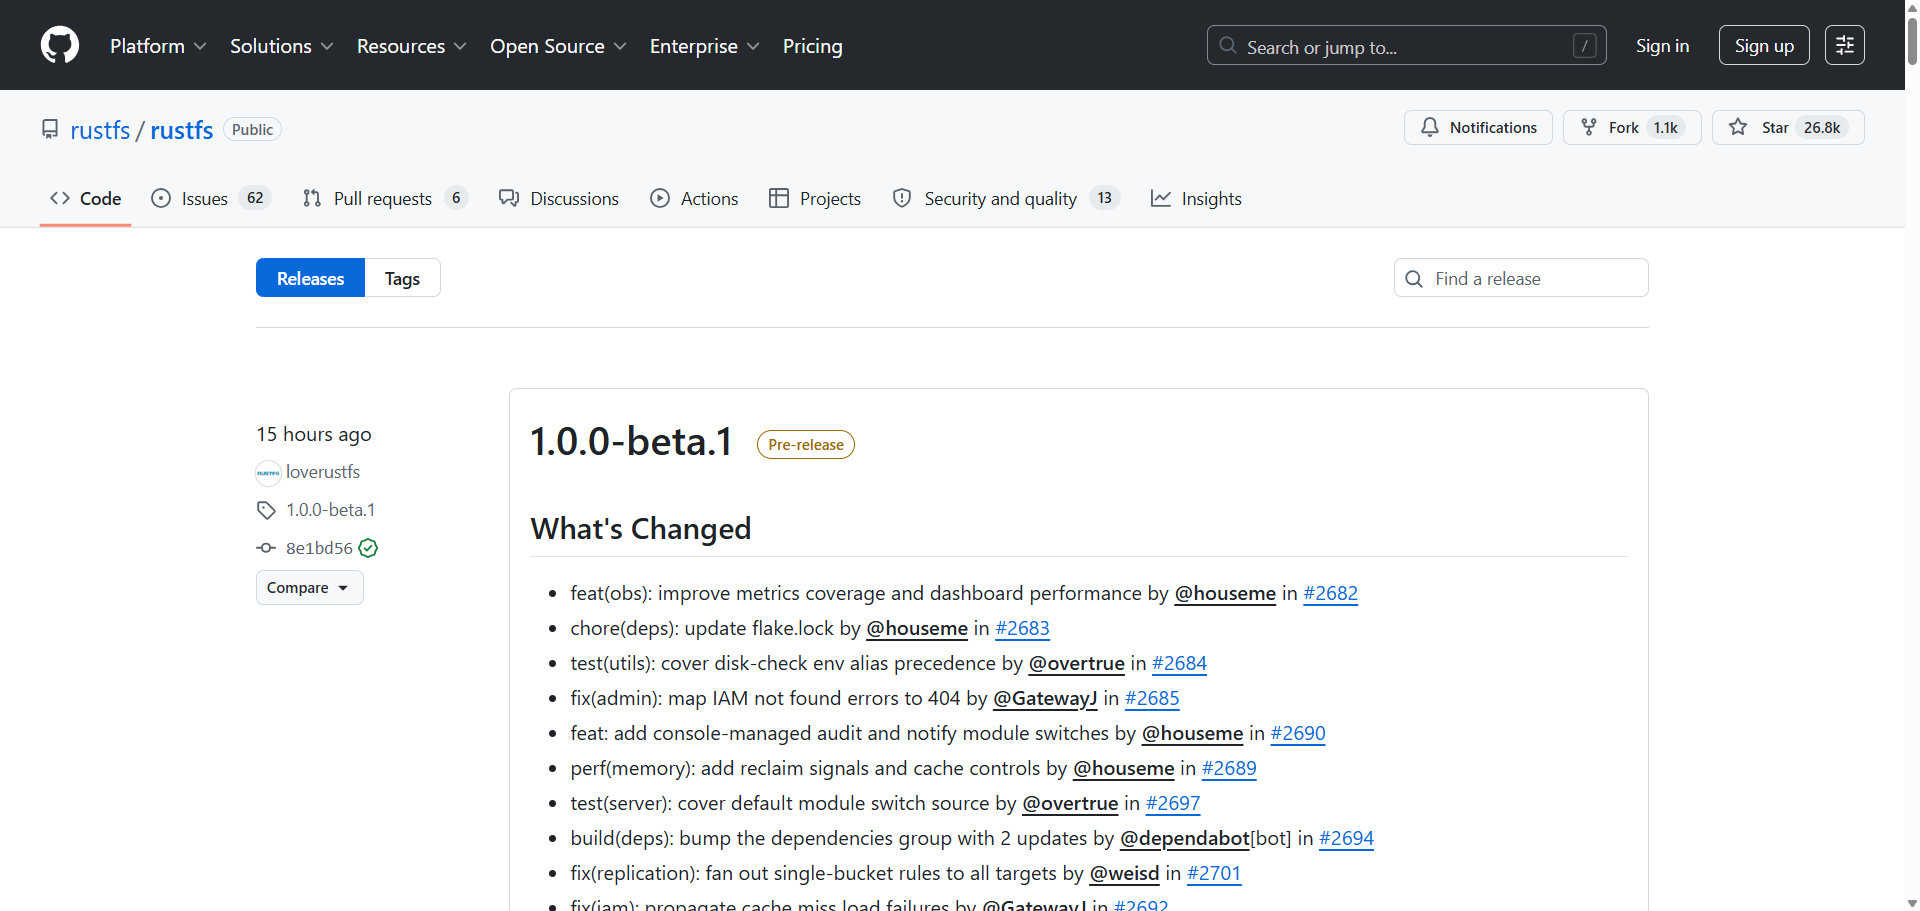Expand the Open Source menu
Image resolution: width=1920 pixels, height=911 pixels.
coord(558,46)
